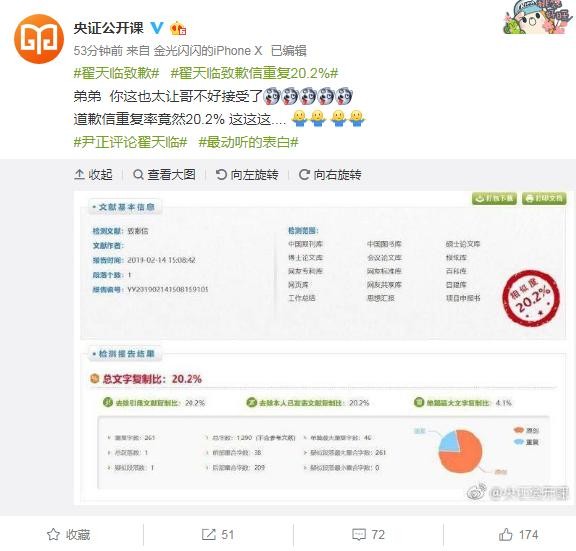Click the 央证公开课 account name
This screenshot has height=551, width=576.
(x=108, y=28)
